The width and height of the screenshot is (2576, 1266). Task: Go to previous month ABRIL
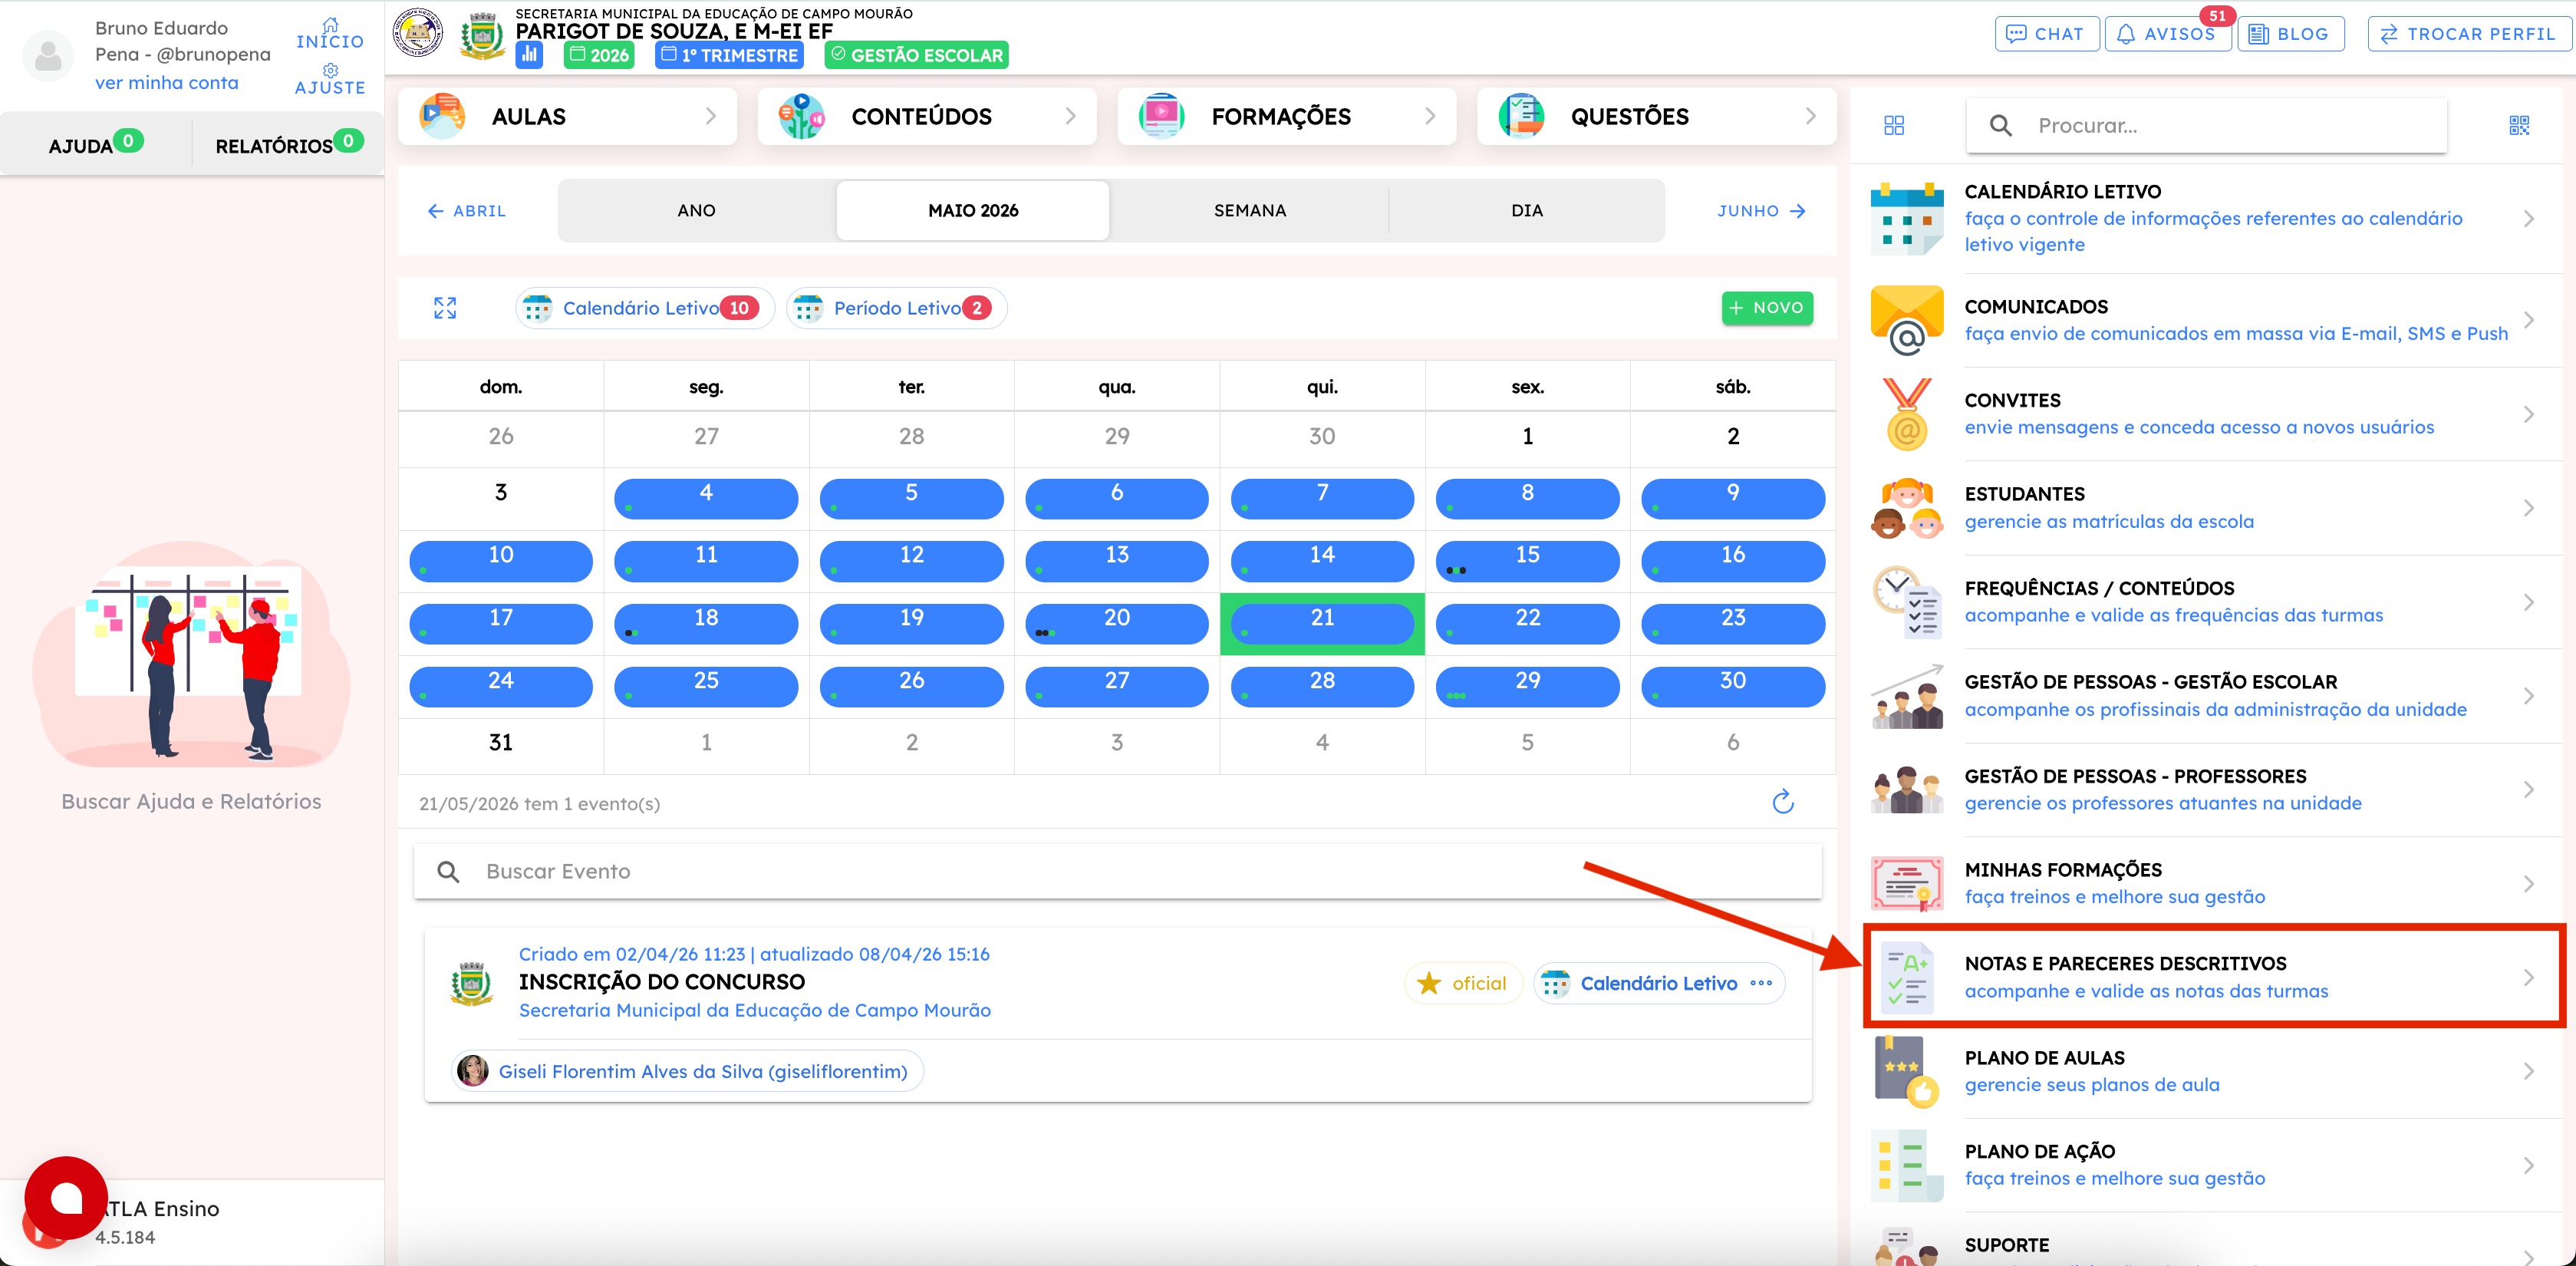tap(467, 211)
